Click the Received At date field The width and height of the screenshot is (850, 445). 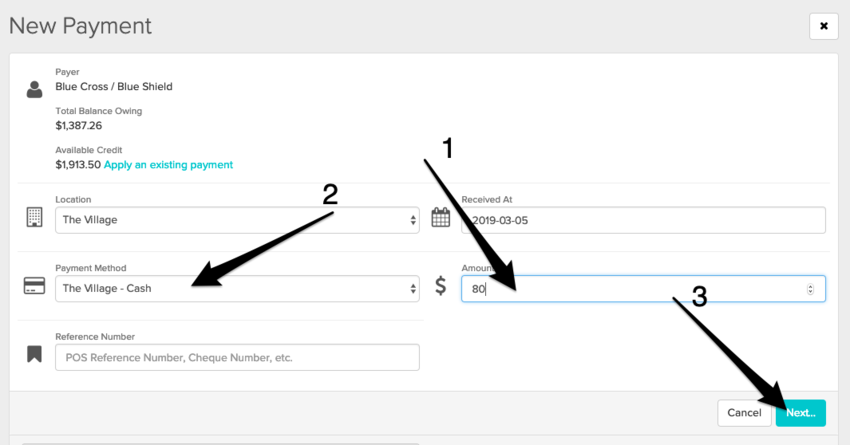point(643,220)
